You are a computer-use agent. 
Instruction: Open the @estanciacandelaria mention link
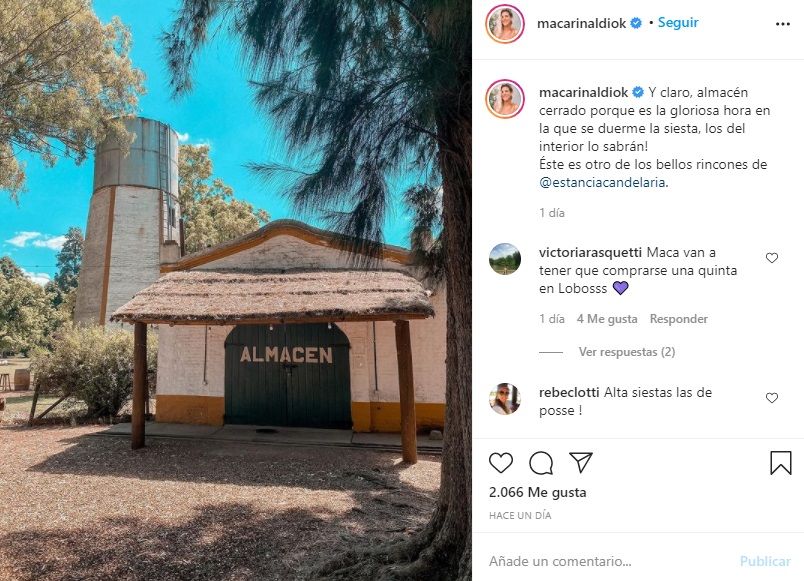(x=602, y=182)
